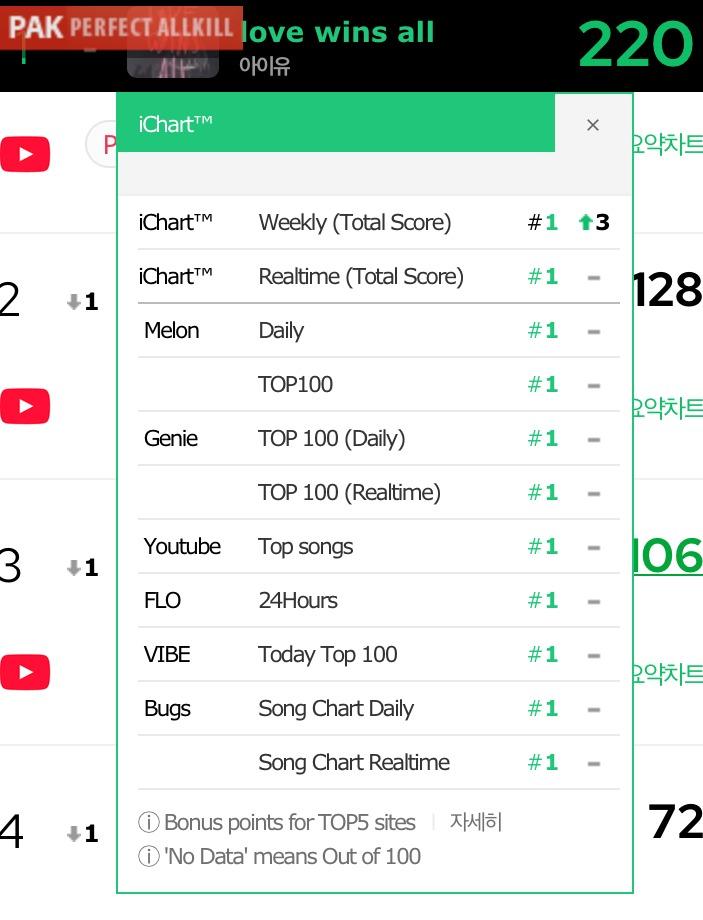Open the underlined green 106 score link
This screenshot has width=703, height=920.
[x=671, y=557]
